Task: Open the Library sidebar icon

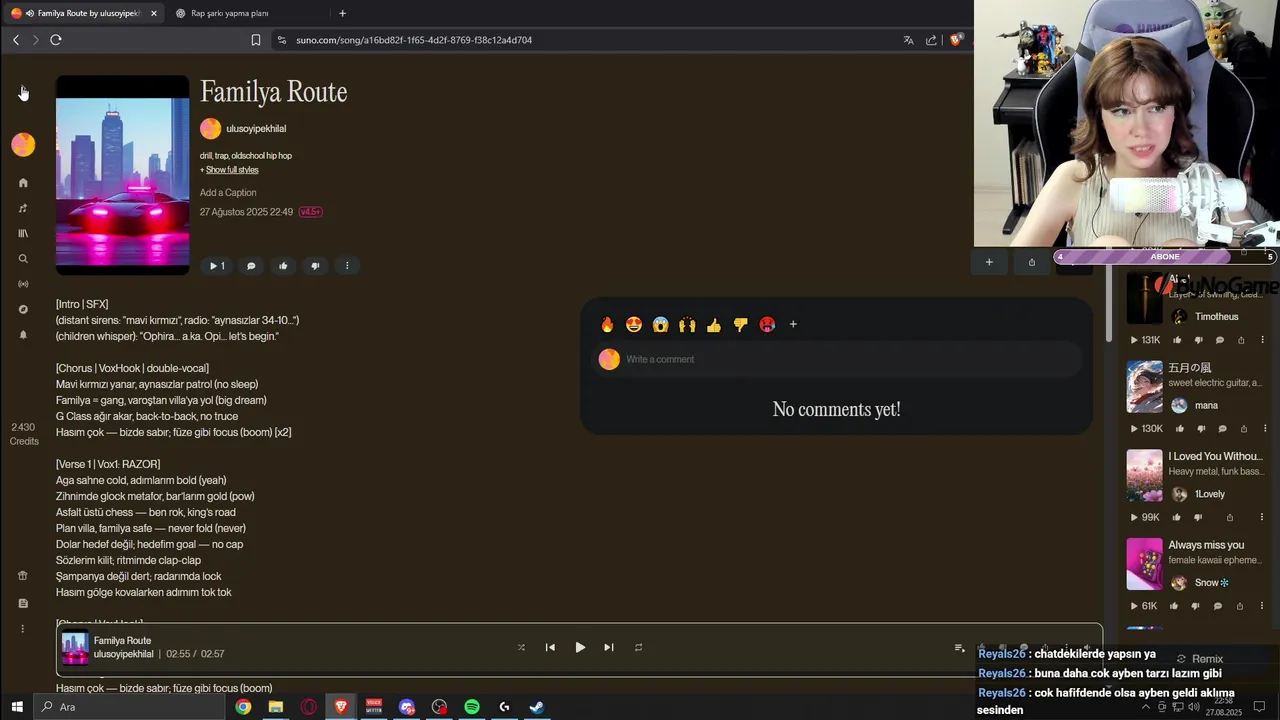Action: 23,233
